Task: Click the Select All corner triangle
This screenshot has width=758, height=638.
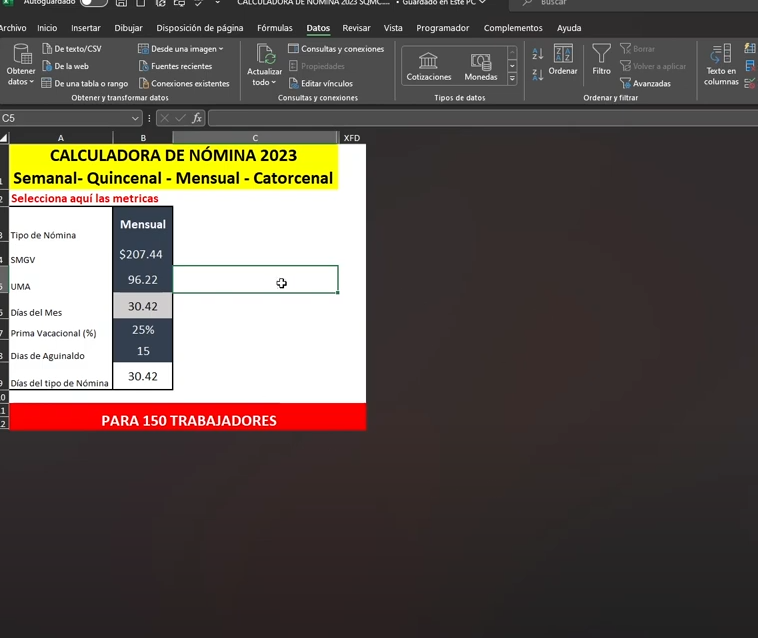Action: 4,138
